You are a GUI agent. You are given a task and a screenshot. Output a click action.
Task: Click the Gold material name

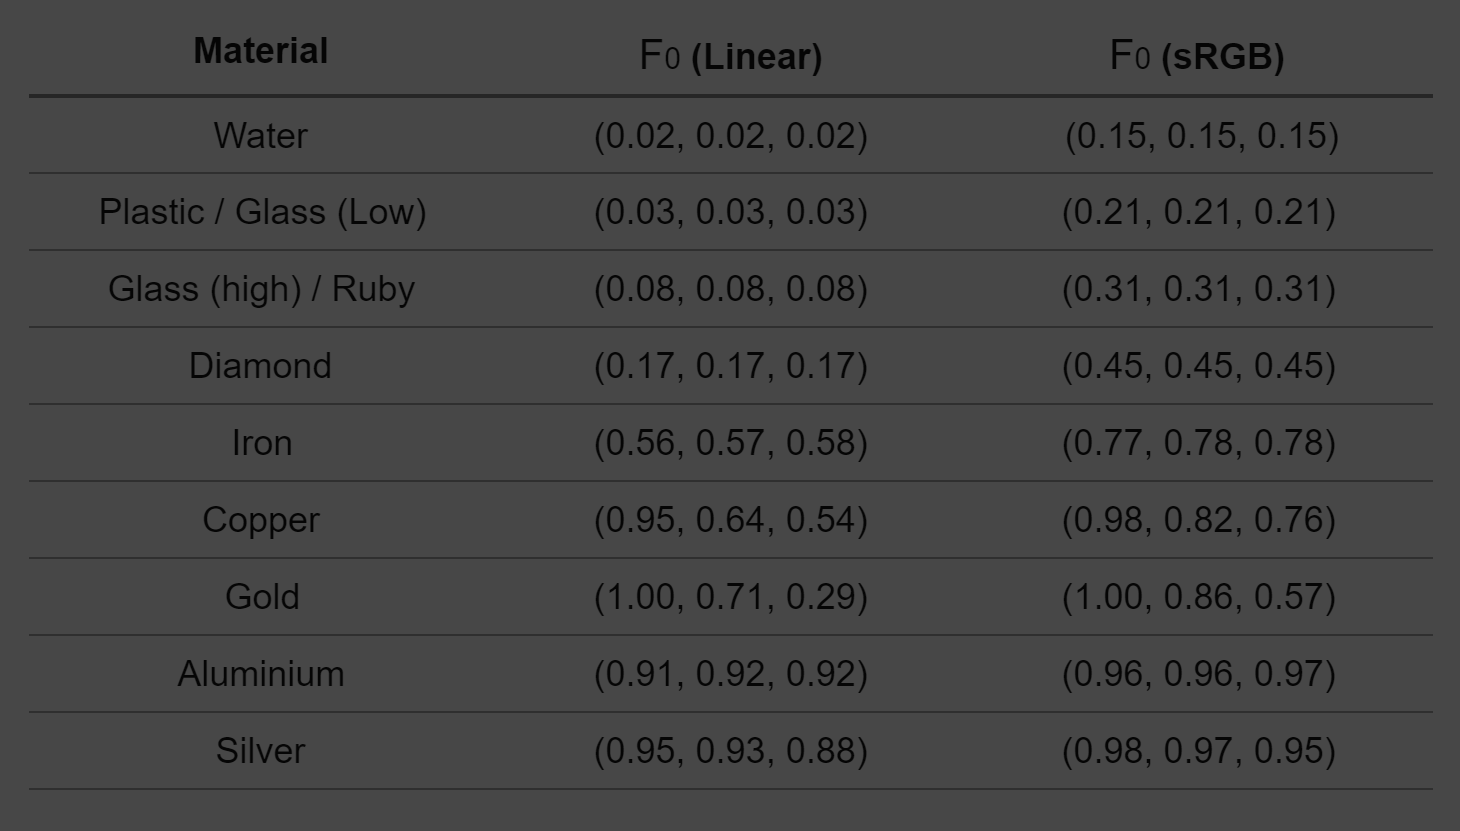click(x=262, y=597)
